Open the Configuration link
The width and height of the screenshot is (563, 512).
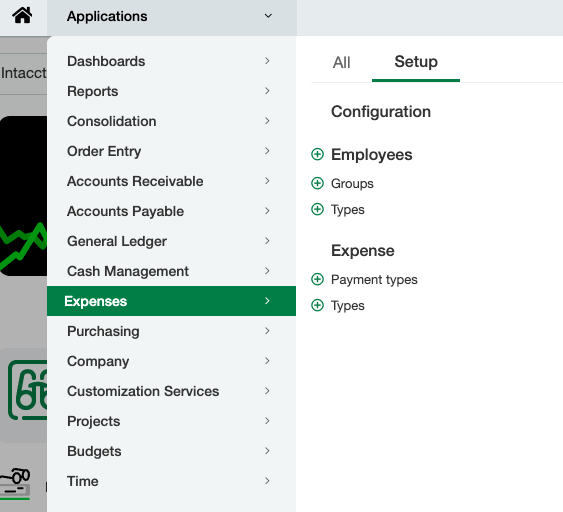pos(381,112)
